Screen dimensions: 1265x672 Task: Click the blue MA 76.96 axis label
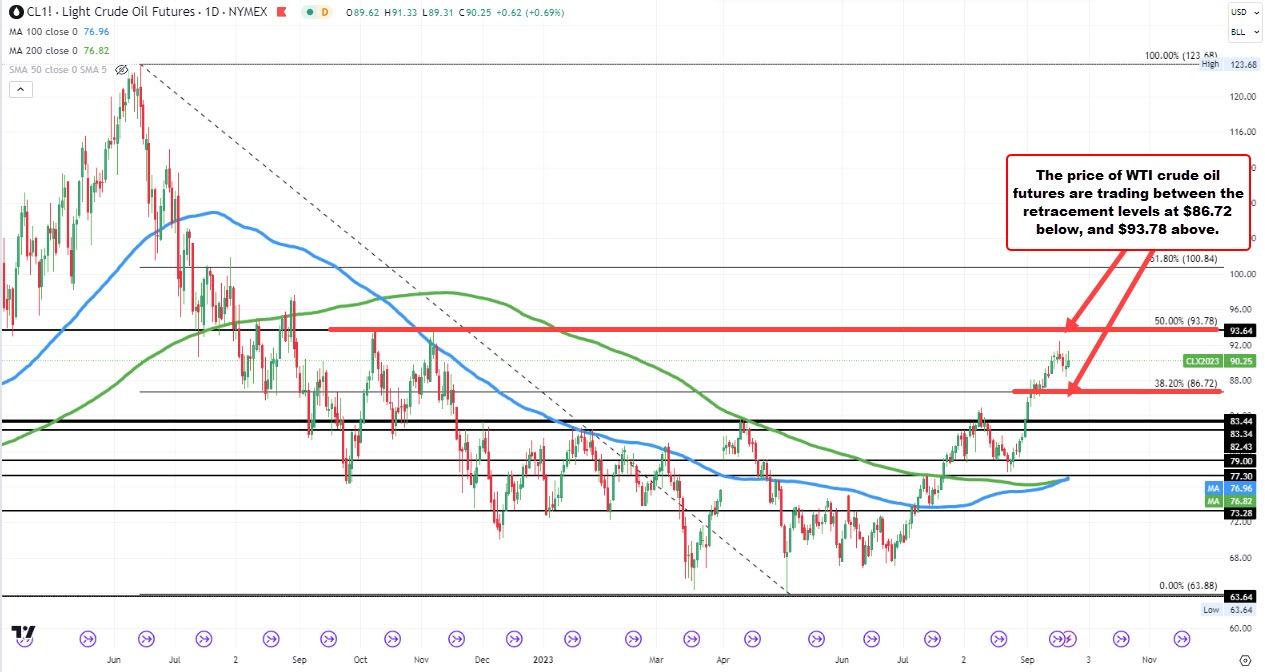(x=1229, y=488)
